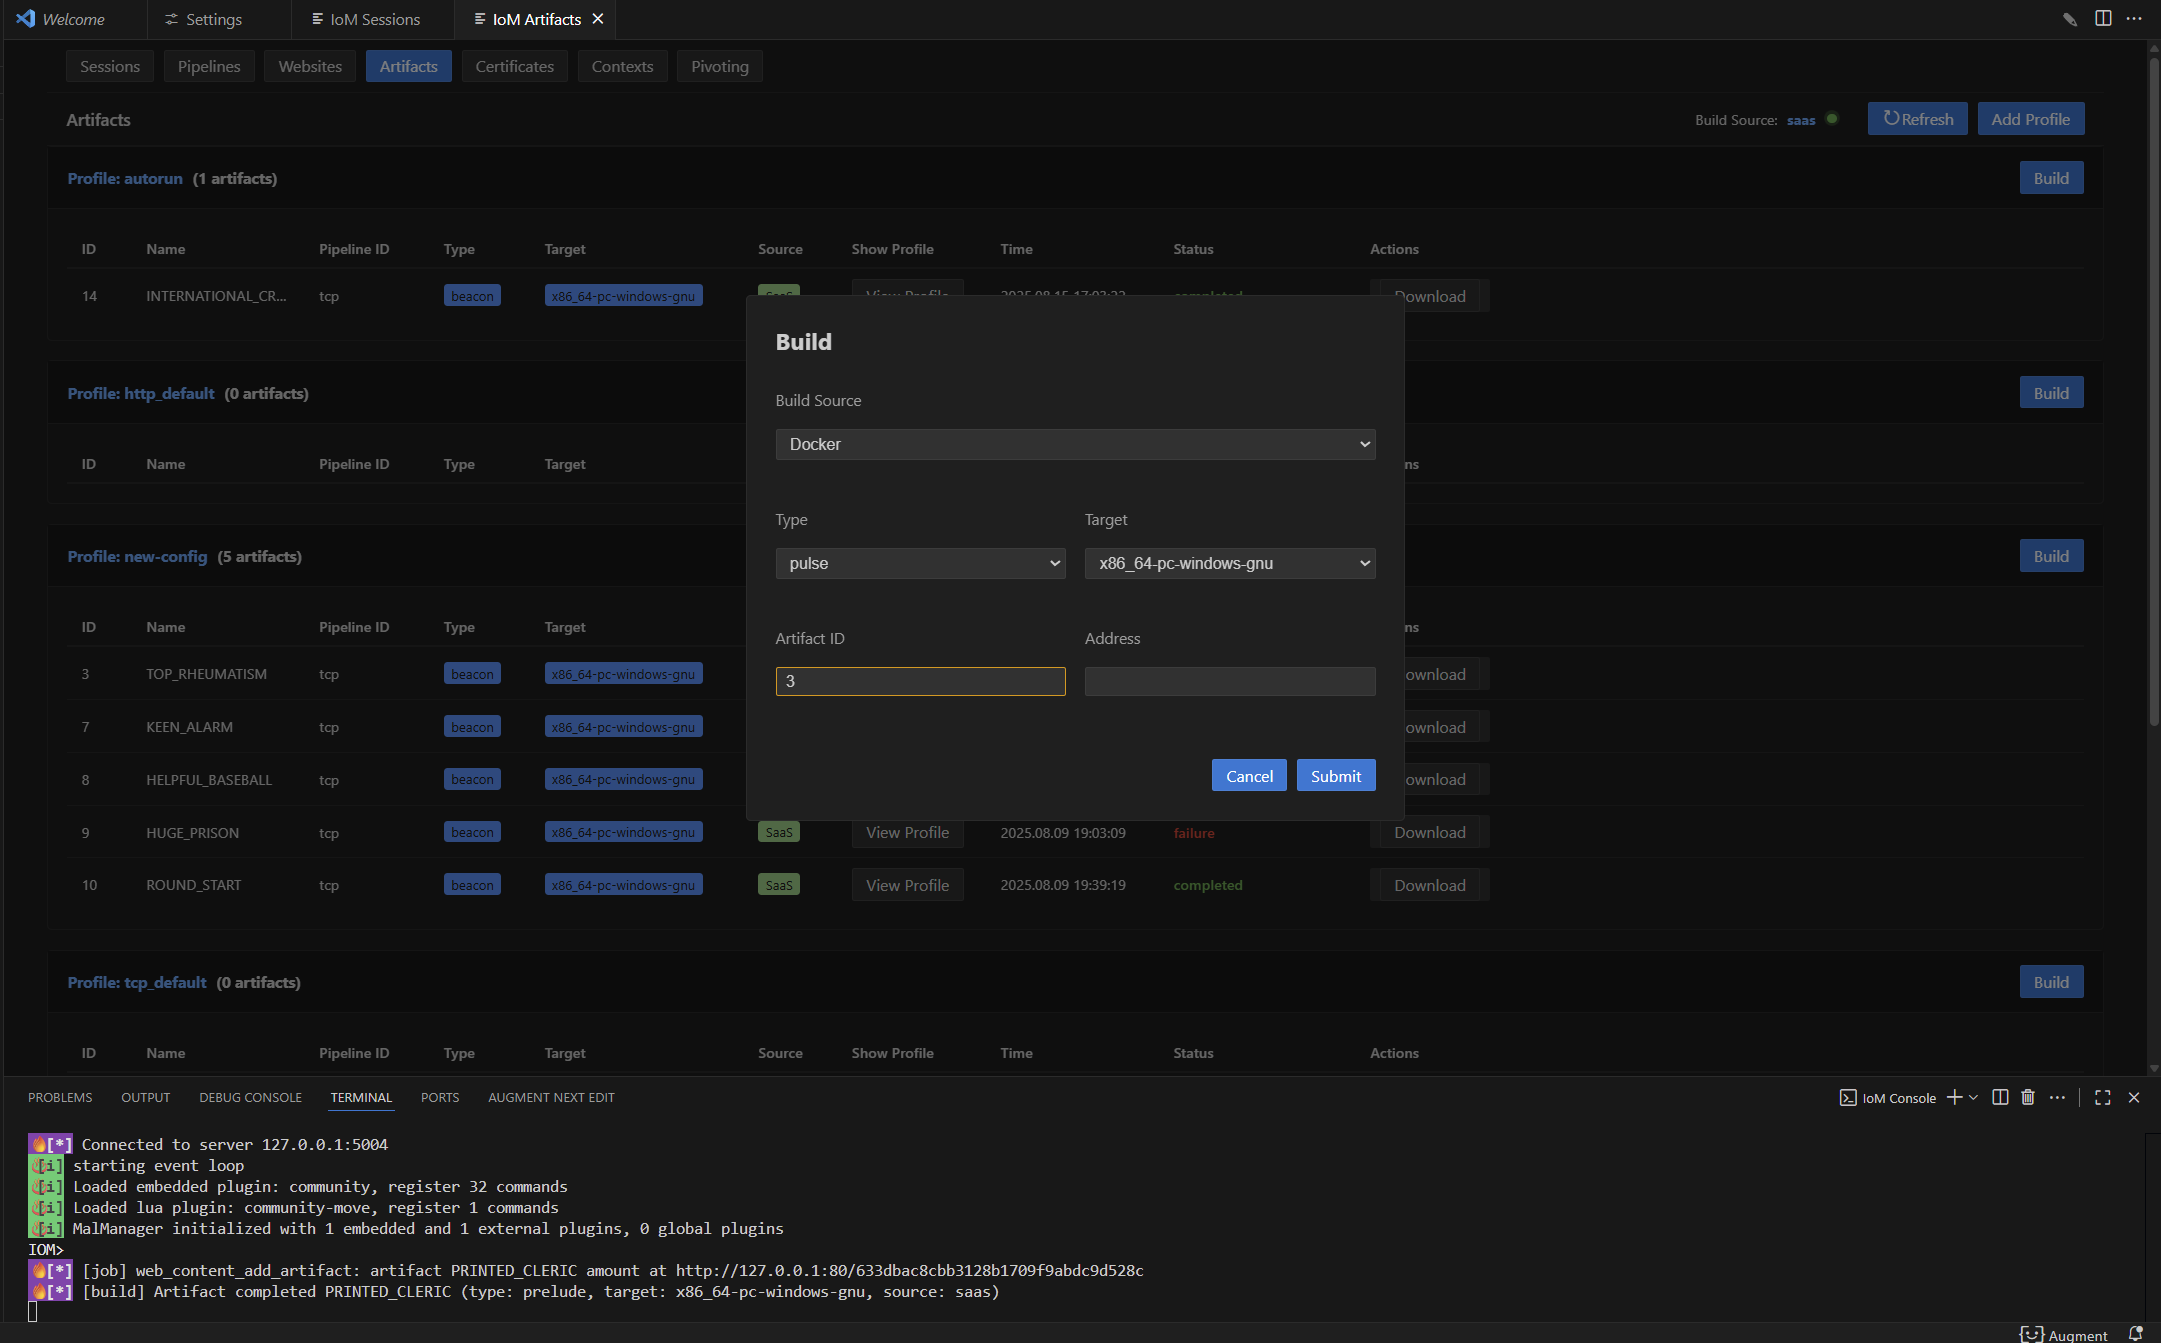The image size is (2161, 1343).
Task: Open the AUGMENT NEXT EDIT panel tab
Action: point(551,1097)
